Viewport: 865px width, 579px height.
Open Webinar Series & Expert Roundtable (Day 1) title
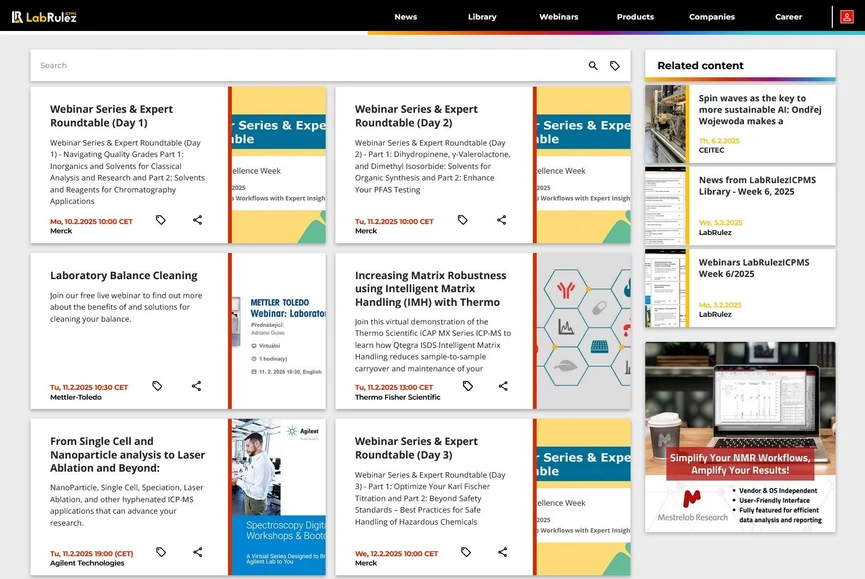(x=111, y=116)
